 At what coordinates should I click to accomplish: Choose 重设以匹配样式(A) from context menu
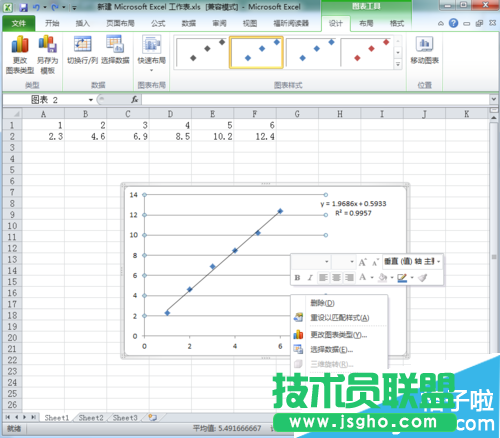tap(339, 318)
